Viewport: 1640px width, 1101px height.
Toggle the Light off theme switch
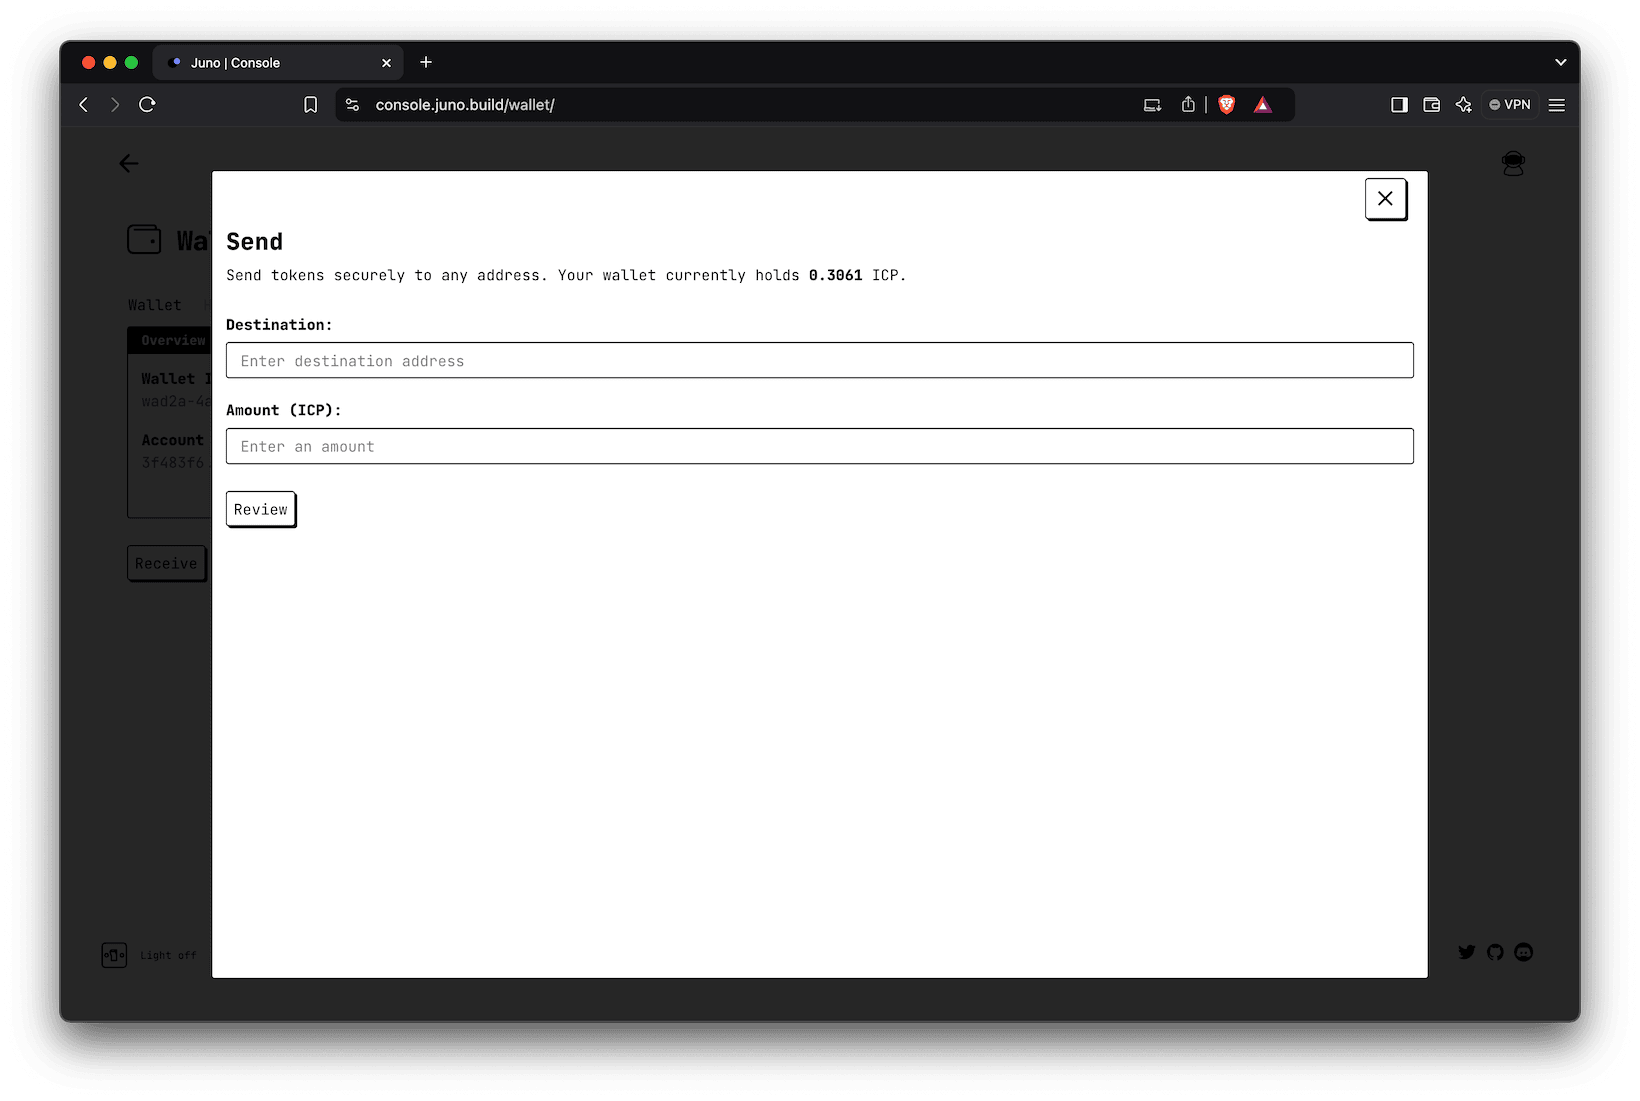[x=114, y=955]
